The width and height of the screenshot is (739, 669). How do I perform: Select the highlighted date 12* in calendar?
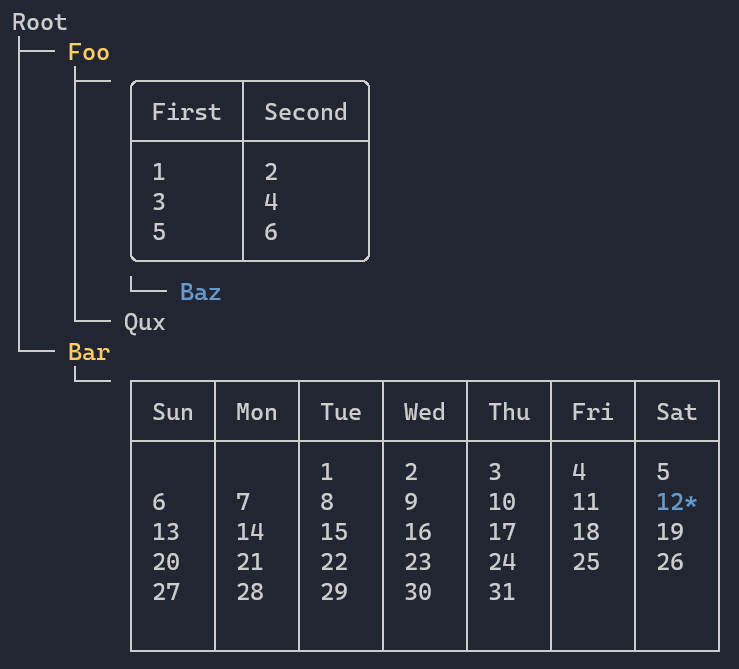[x=676, y=502]
